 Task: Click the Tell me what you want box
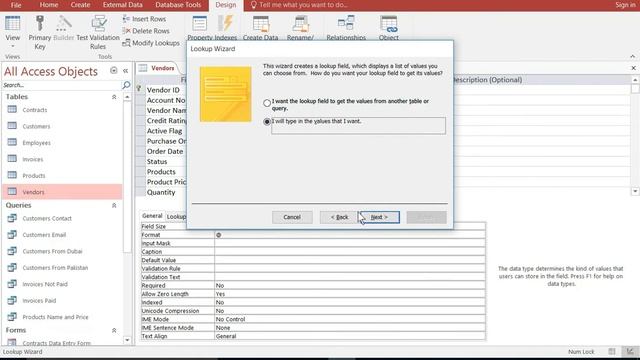tap(303, 5)
